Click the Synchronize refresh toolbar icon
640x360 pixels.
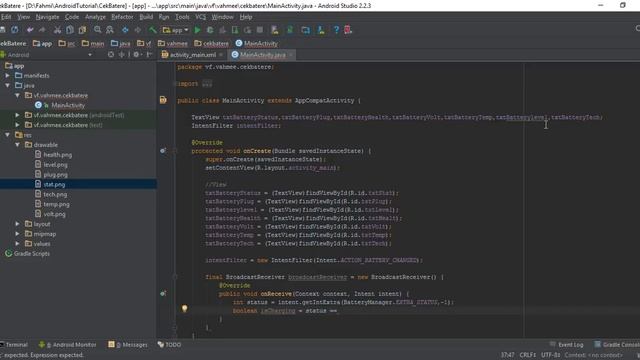pyautogui.click(x=15, y=30)
